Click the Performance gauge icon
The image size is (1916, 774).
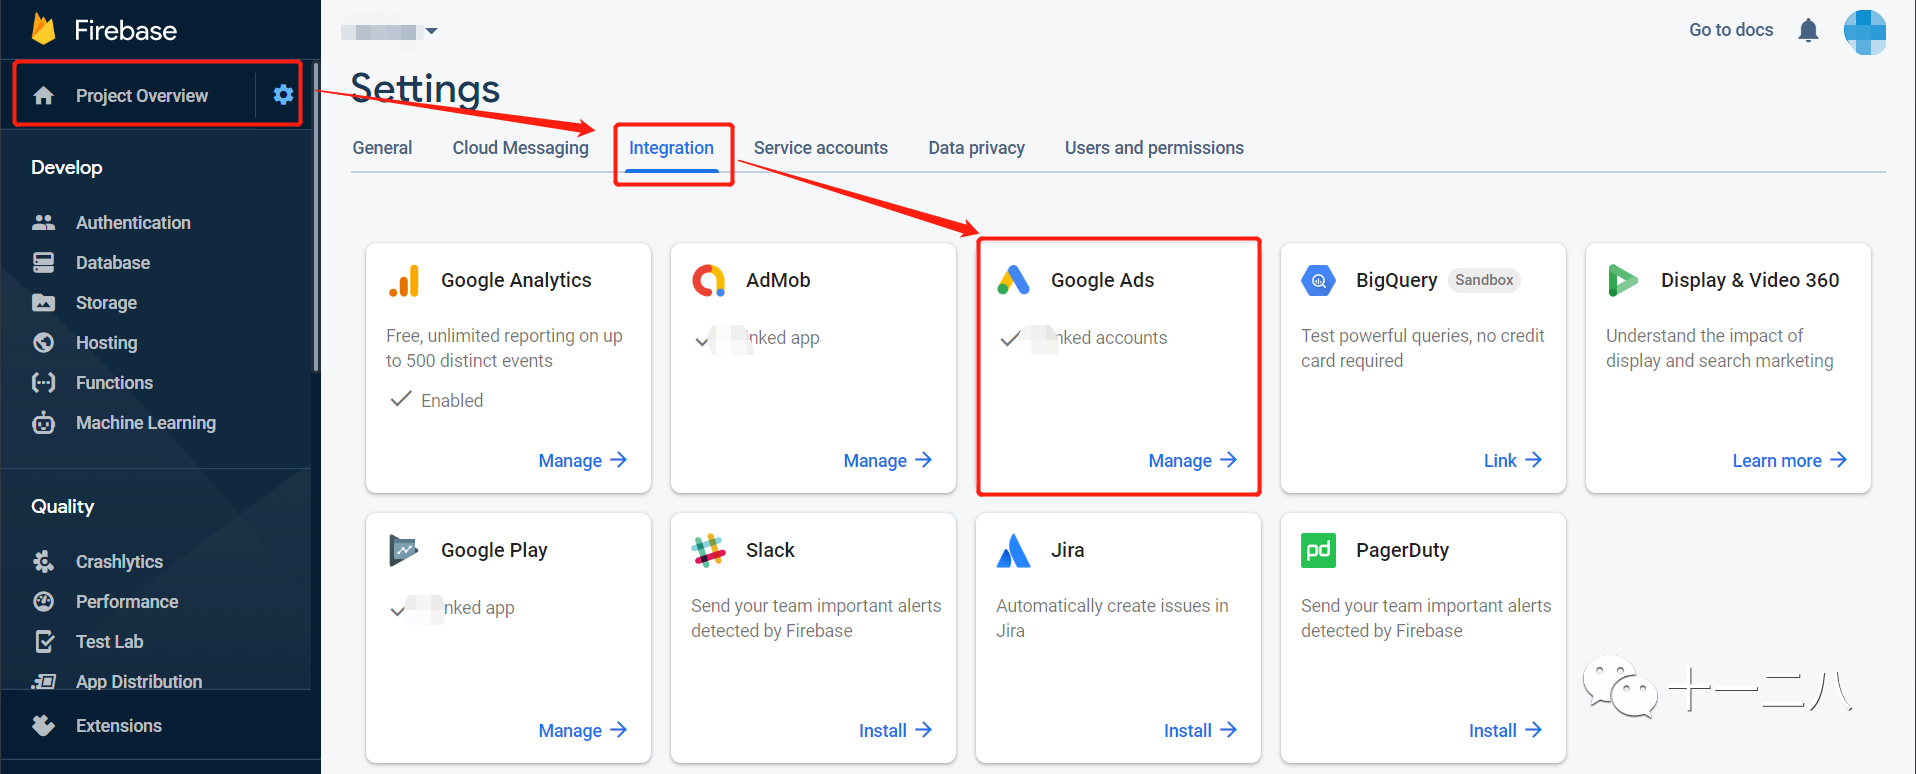[x=43, y=601]
